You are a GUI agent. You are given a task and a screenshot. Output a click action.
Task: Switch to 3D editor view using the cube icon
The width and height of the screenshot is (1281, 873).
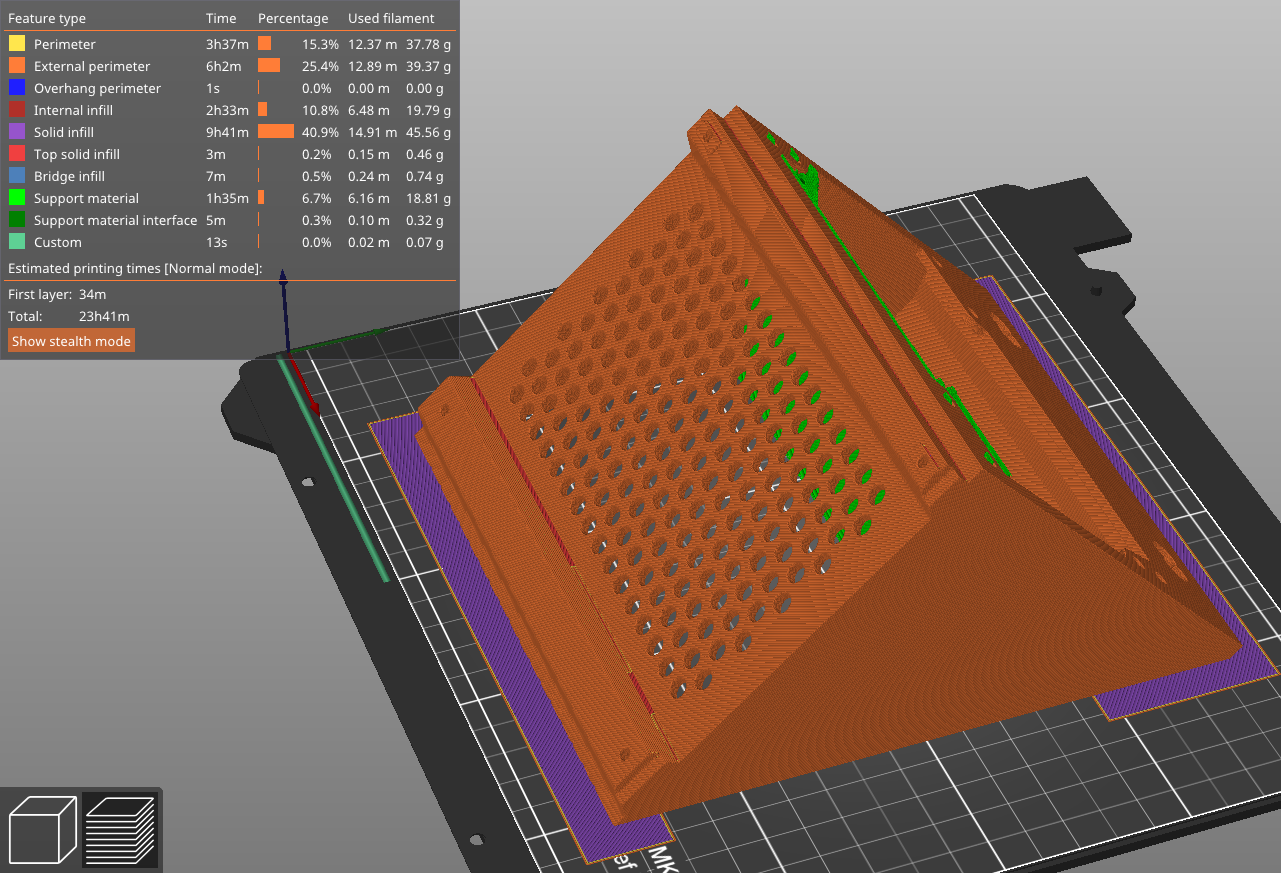point(42,829)
